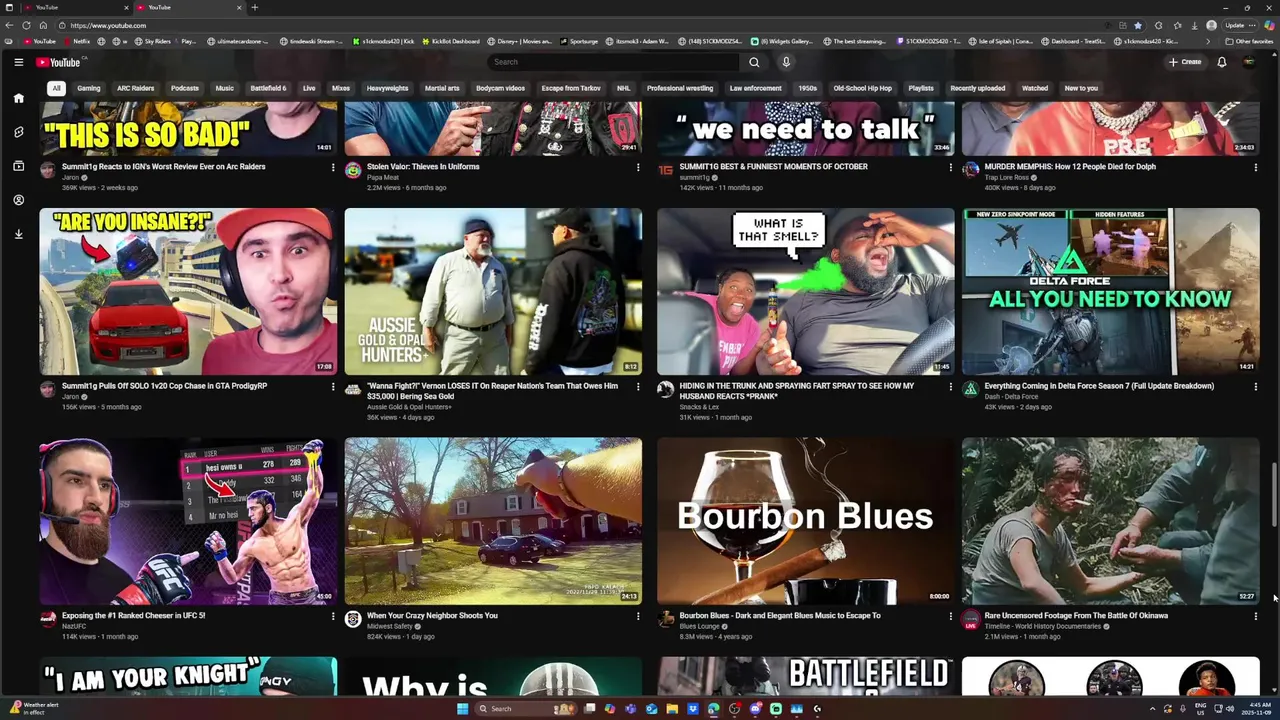Open the notifications bell
The height and width of the screenshot is (720, 1280).
[1222, 62]
